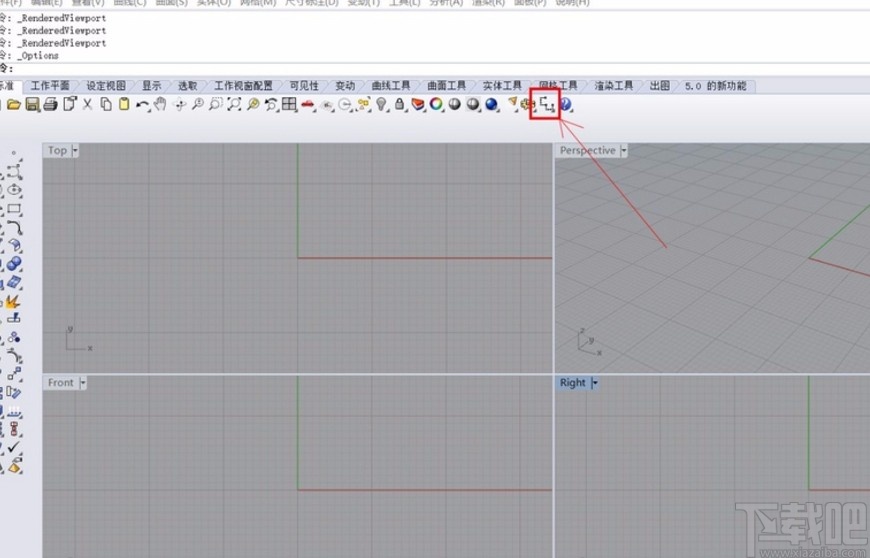
Task: Select the Pan hand tool
Action: [160, 104]
